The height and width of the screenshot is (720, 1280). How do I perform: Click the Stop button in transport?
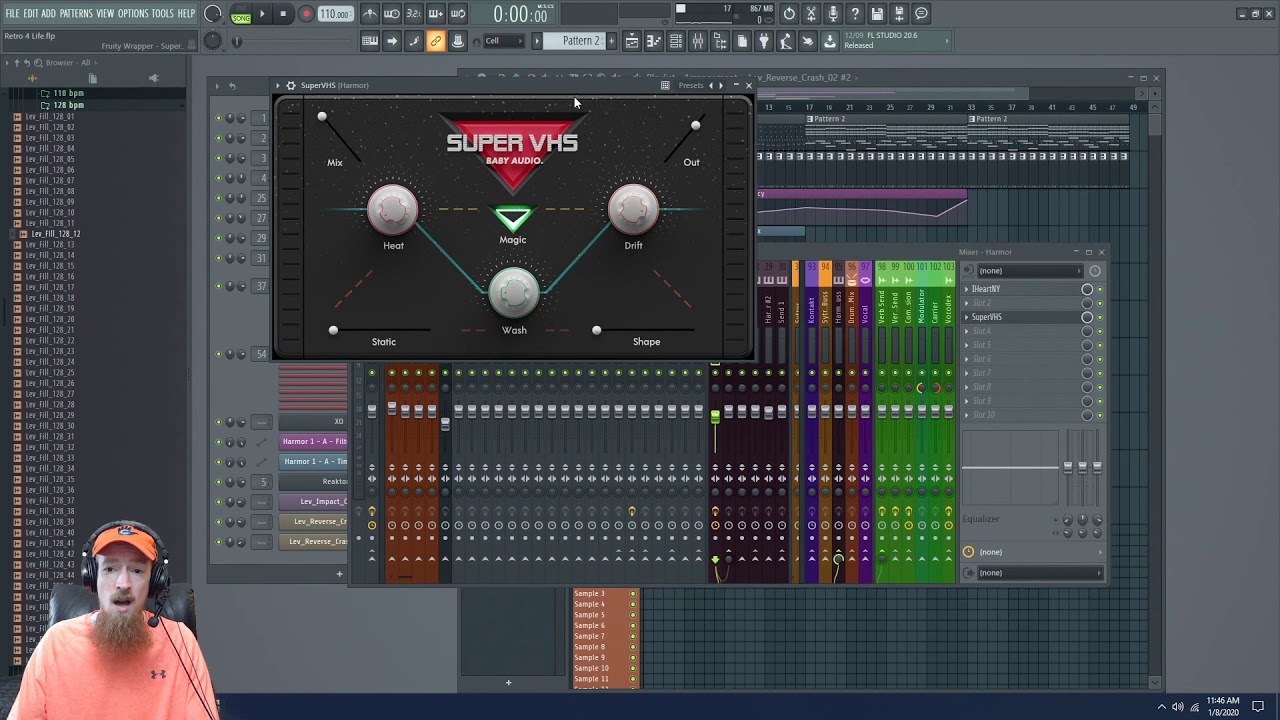point(283,14)
